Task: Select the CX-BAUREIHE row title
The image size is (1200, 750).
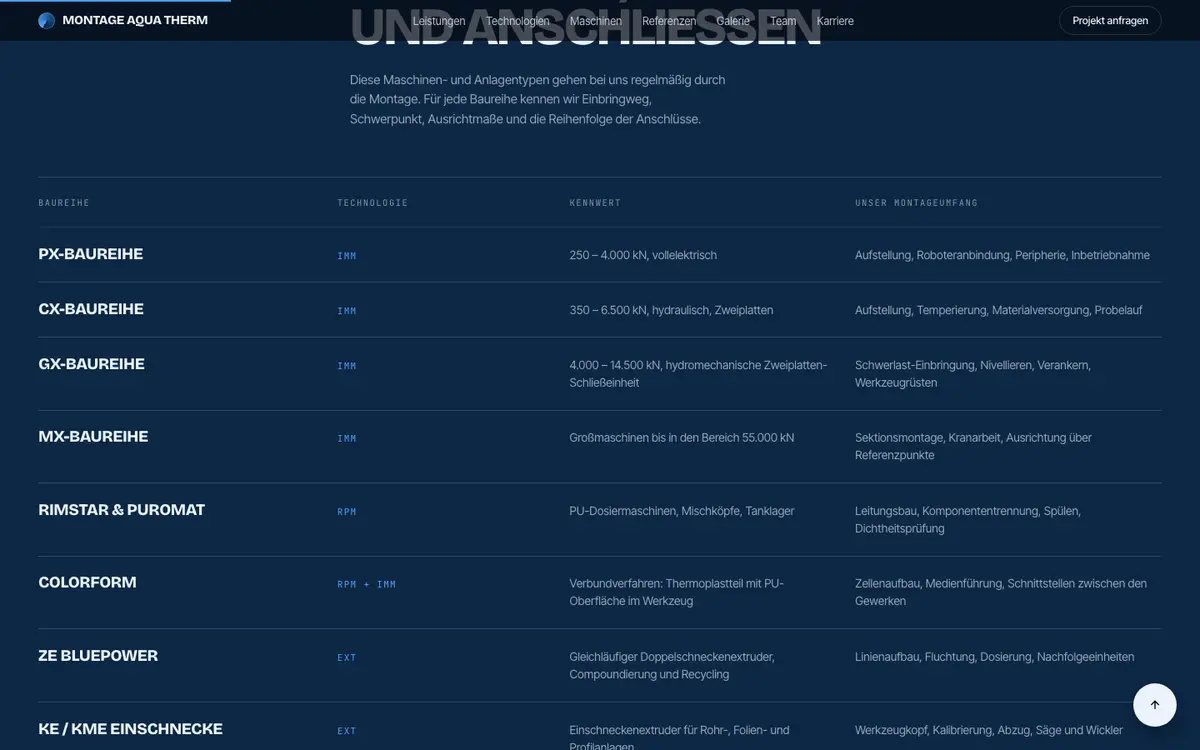Action: [91, 309]
